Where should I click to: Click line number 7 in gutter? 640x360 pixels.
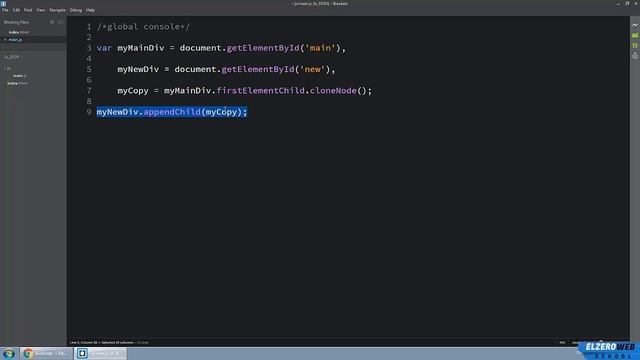(89, 90)
